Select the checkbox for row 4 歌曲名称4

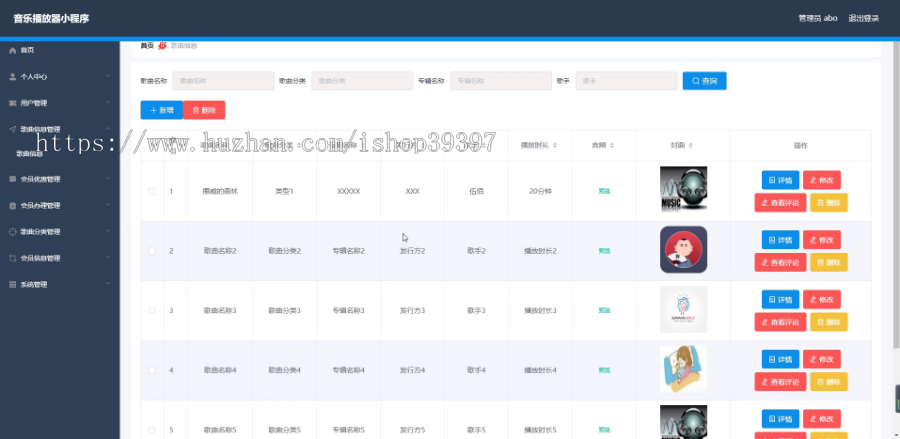click(x=152, y=370)
